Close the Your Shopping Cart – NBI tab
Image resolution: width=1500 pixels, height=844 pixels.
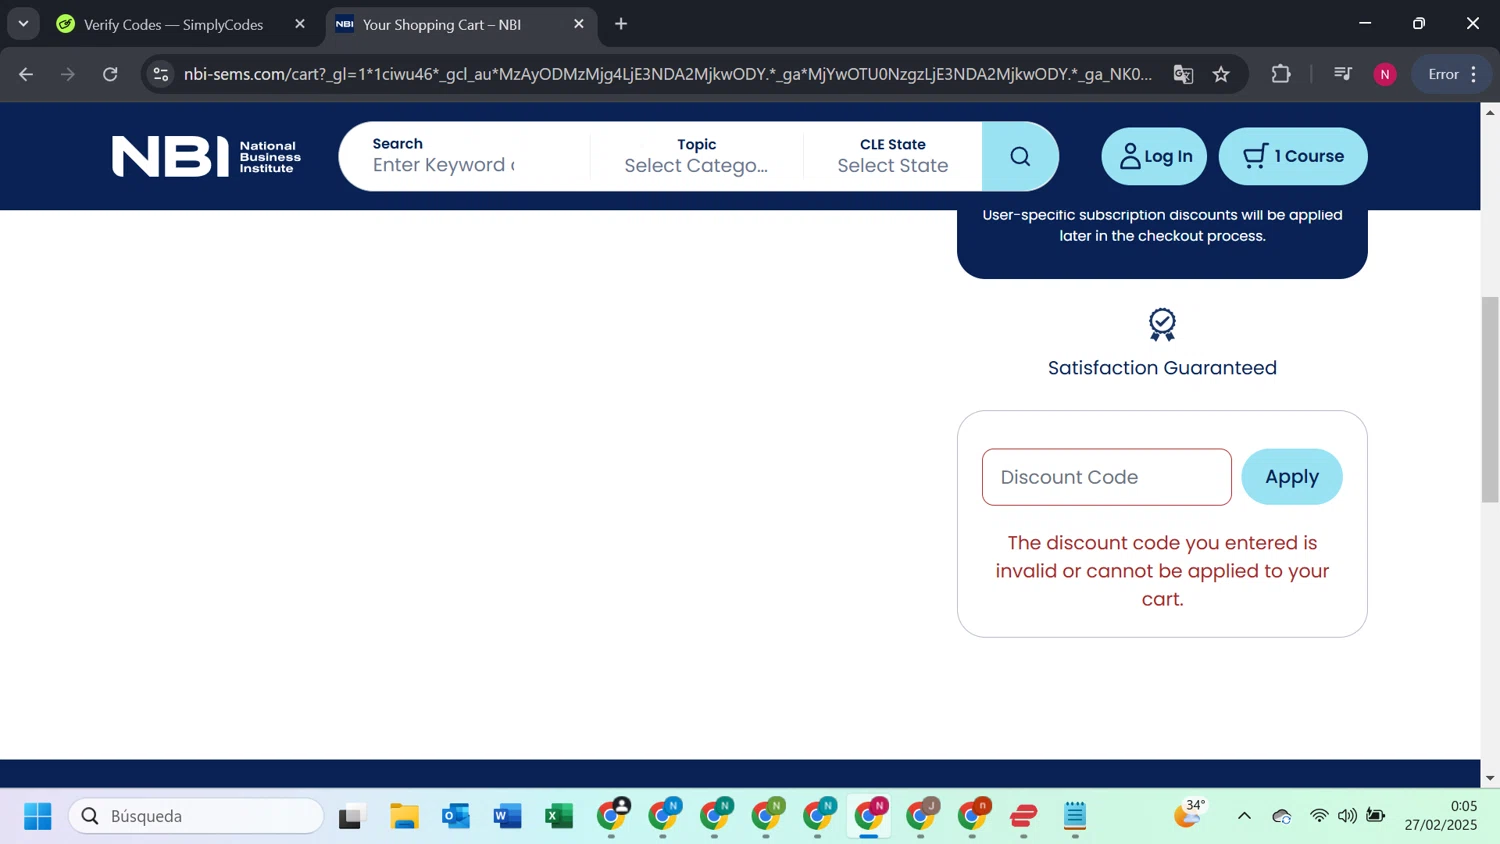click(579, 24)
